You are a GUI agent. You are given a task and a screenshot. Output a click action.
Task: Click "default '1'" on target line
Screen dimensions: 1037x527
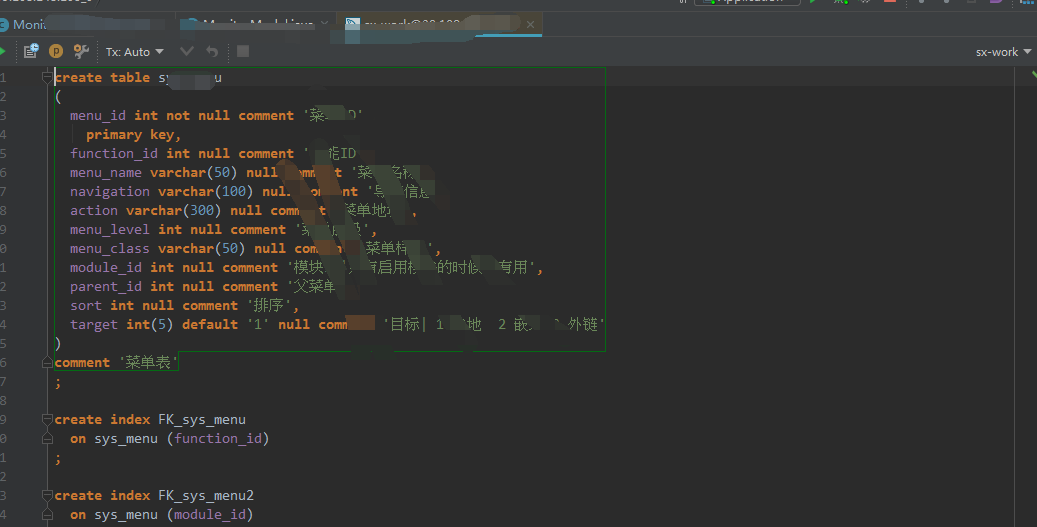(226, 325)
